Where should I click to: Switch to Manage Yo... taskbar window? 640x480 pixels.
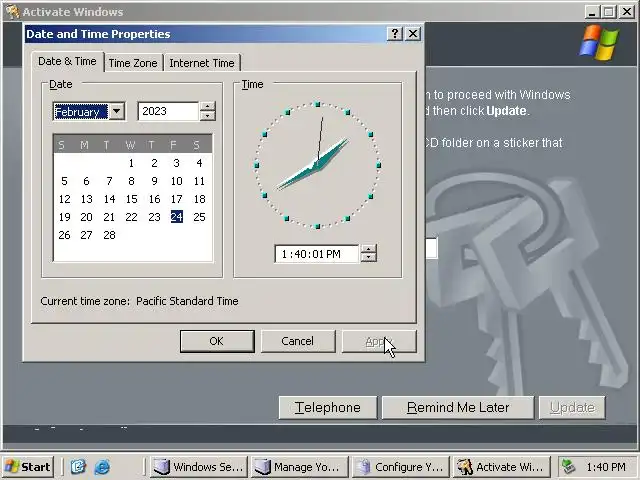(300, 467)
